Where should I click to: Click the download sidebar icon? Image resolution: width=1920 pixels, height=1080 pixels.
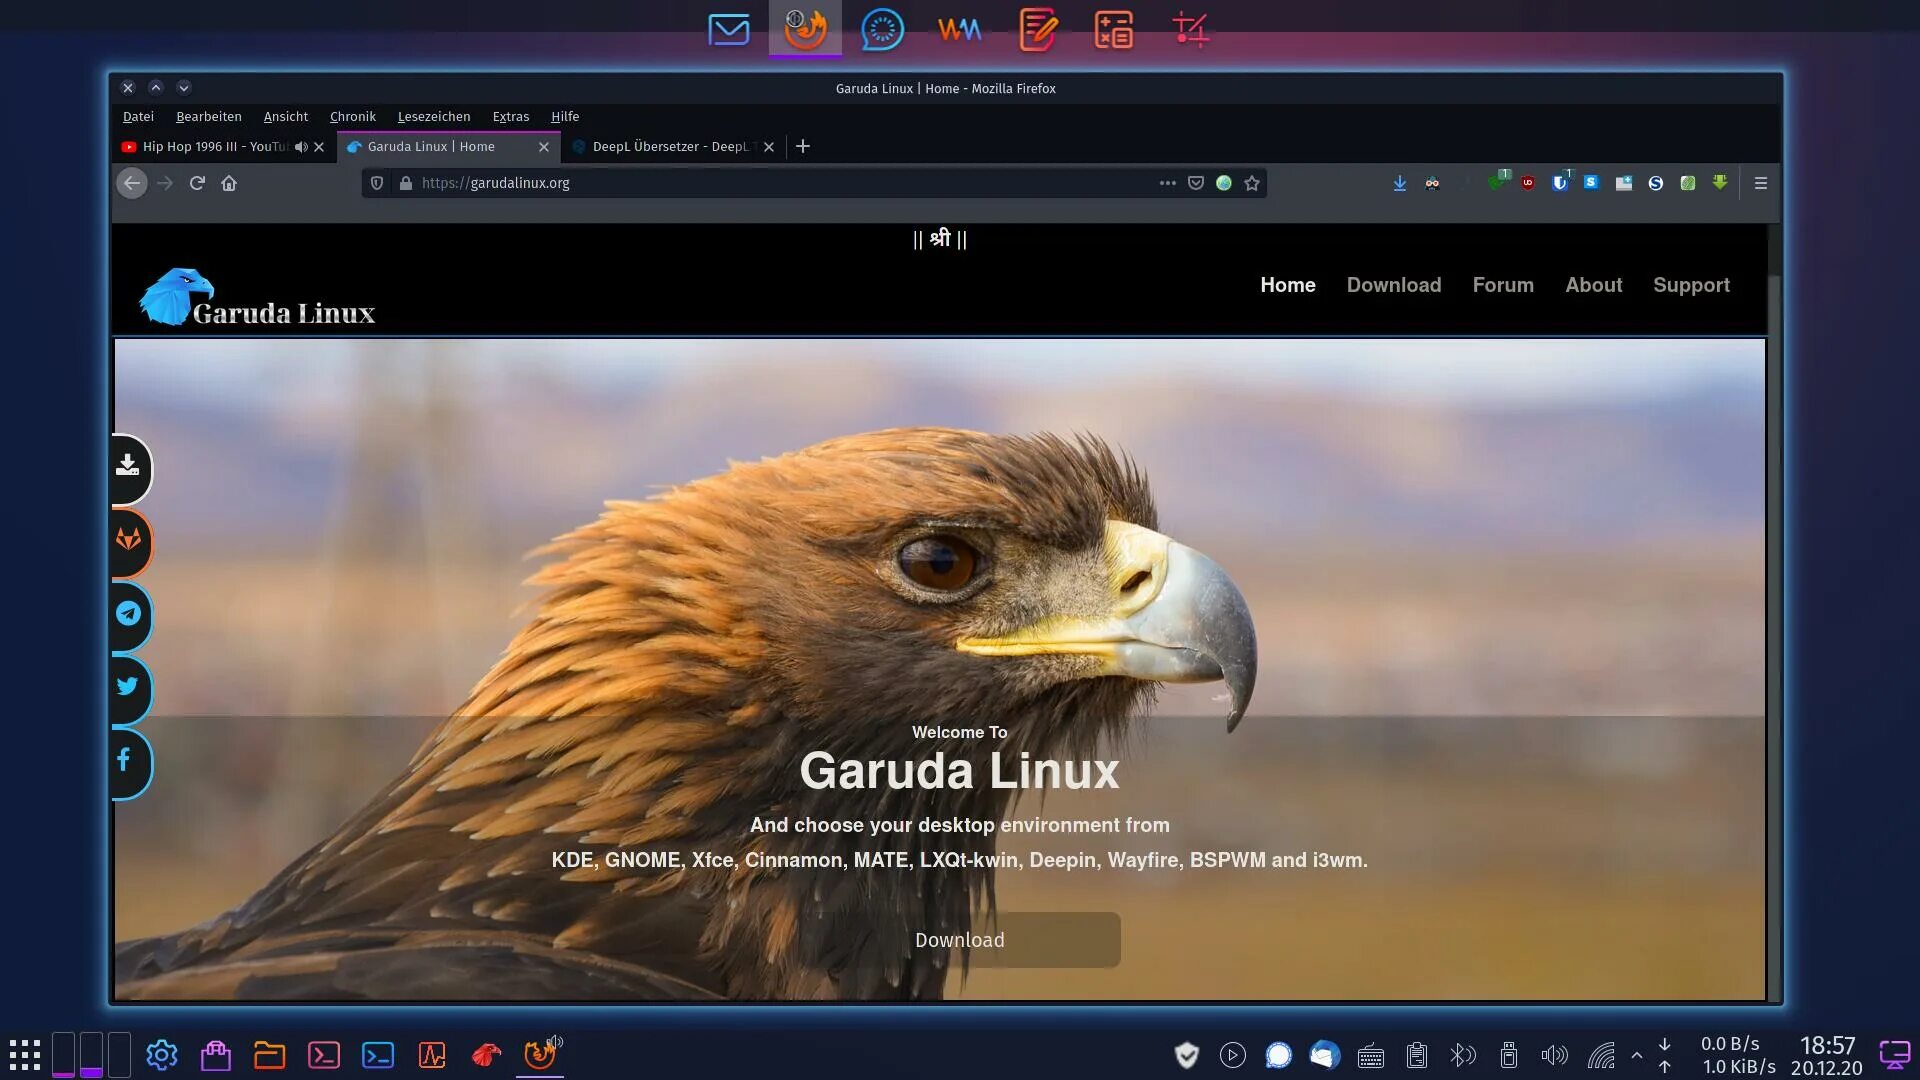click(128, 466)
